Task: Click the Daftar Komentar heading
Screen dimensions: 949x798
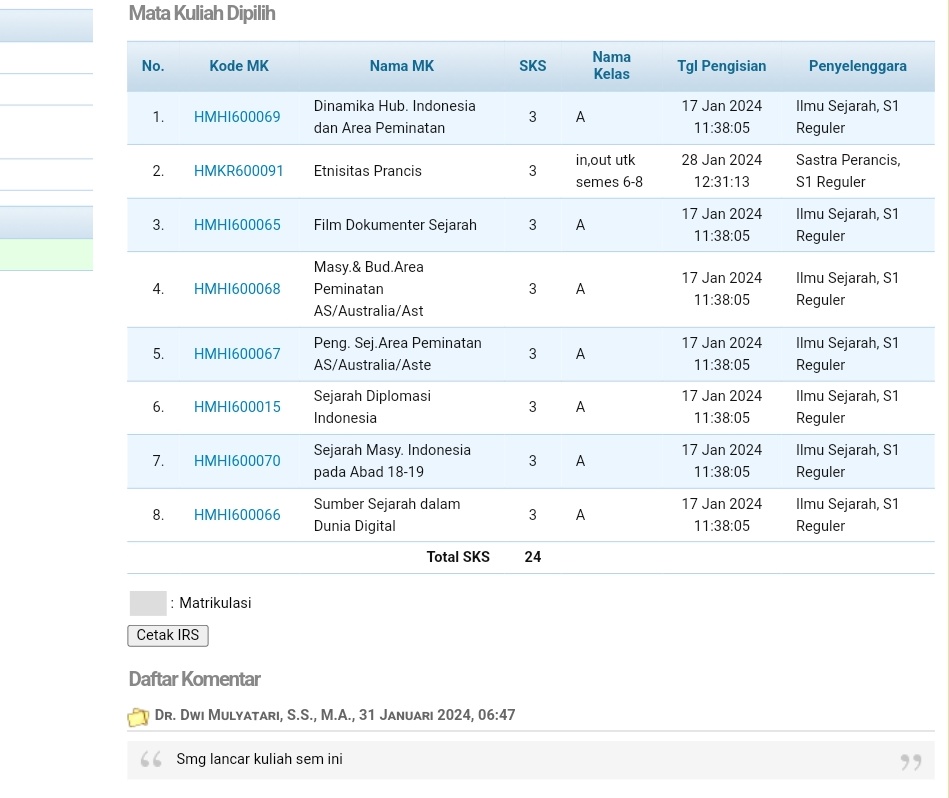Action: pos(194,679)
